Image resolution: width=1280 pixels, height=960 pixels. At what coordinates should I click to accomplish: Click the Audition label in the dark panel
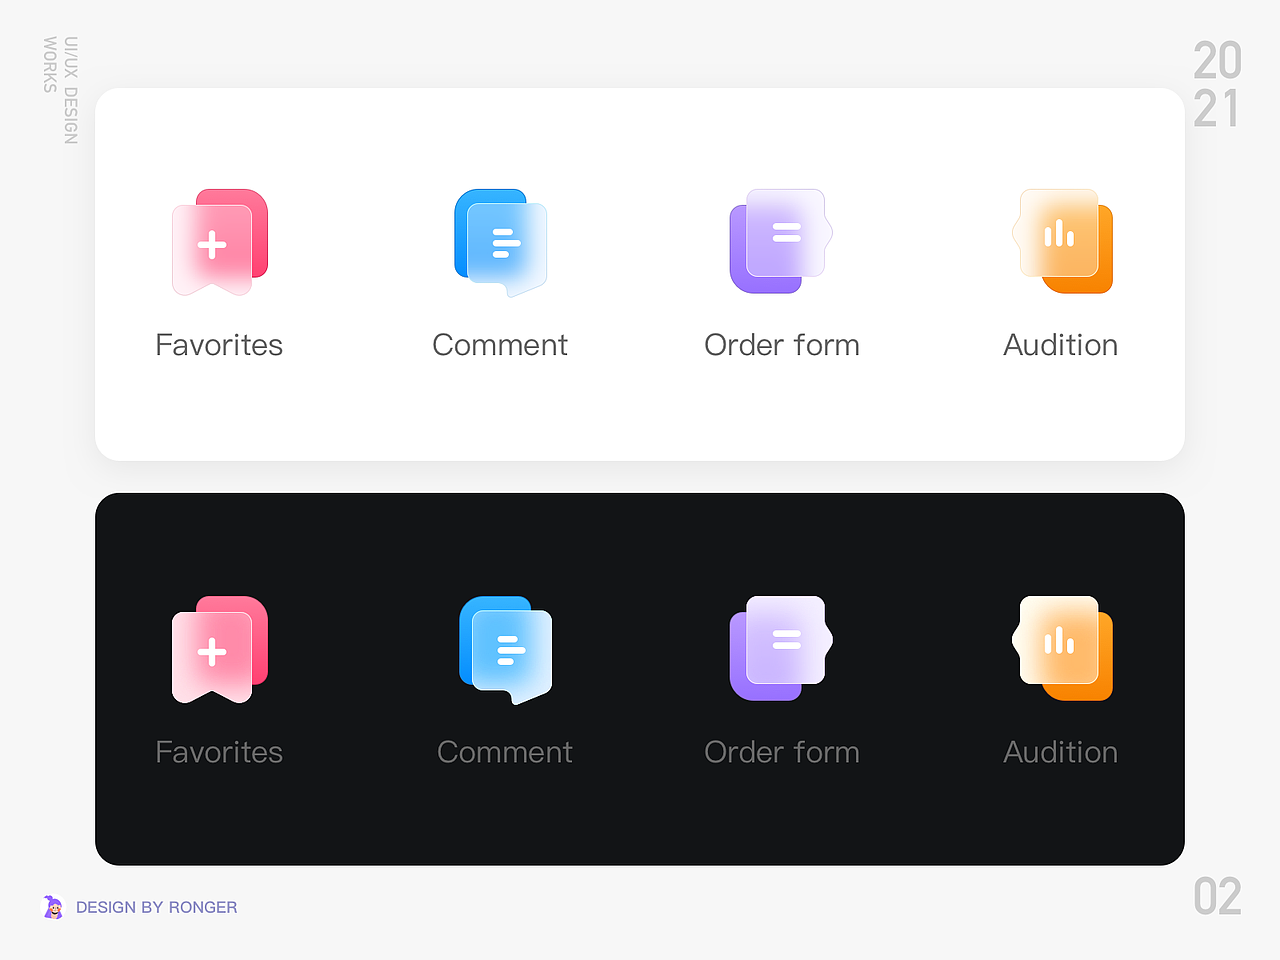[x=1061, y=752]
